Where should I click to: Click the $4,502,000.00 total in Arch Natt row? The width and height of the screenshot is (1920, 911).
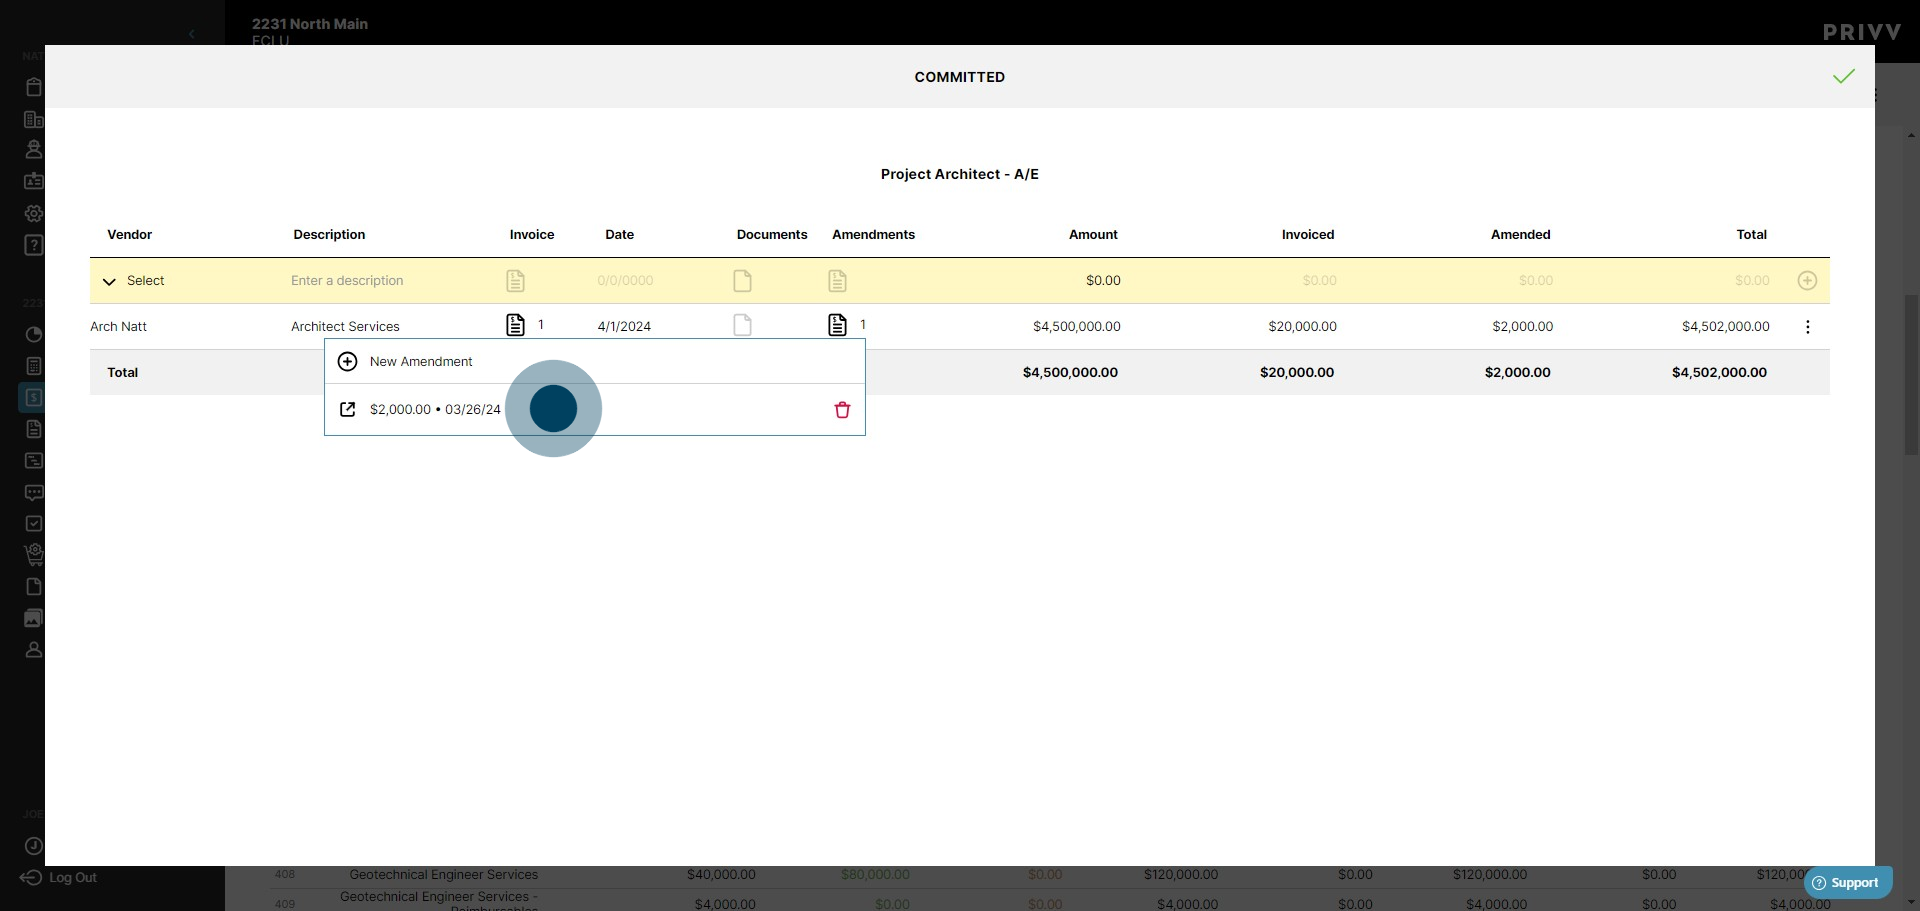click(1726, 327)
